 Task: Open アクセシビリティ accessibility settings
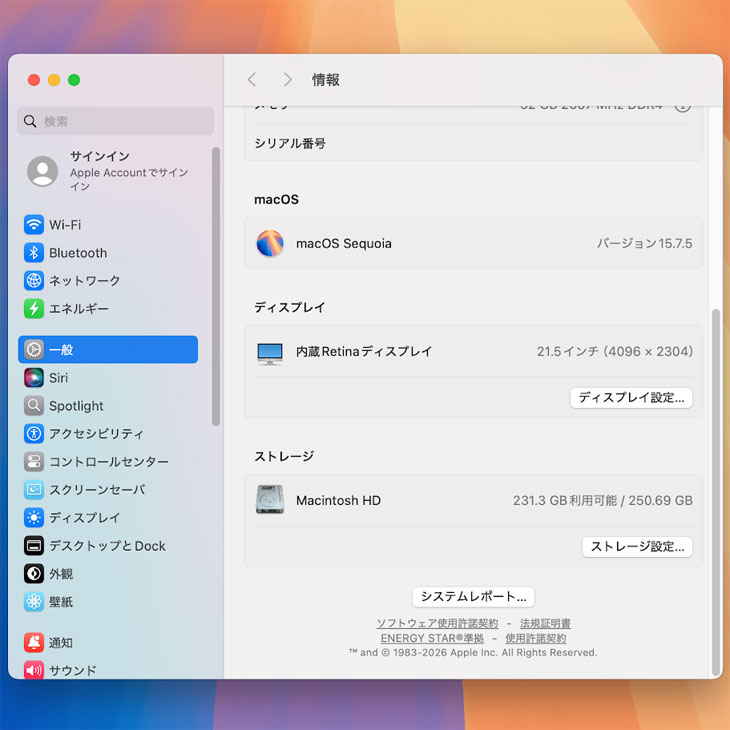96,434
